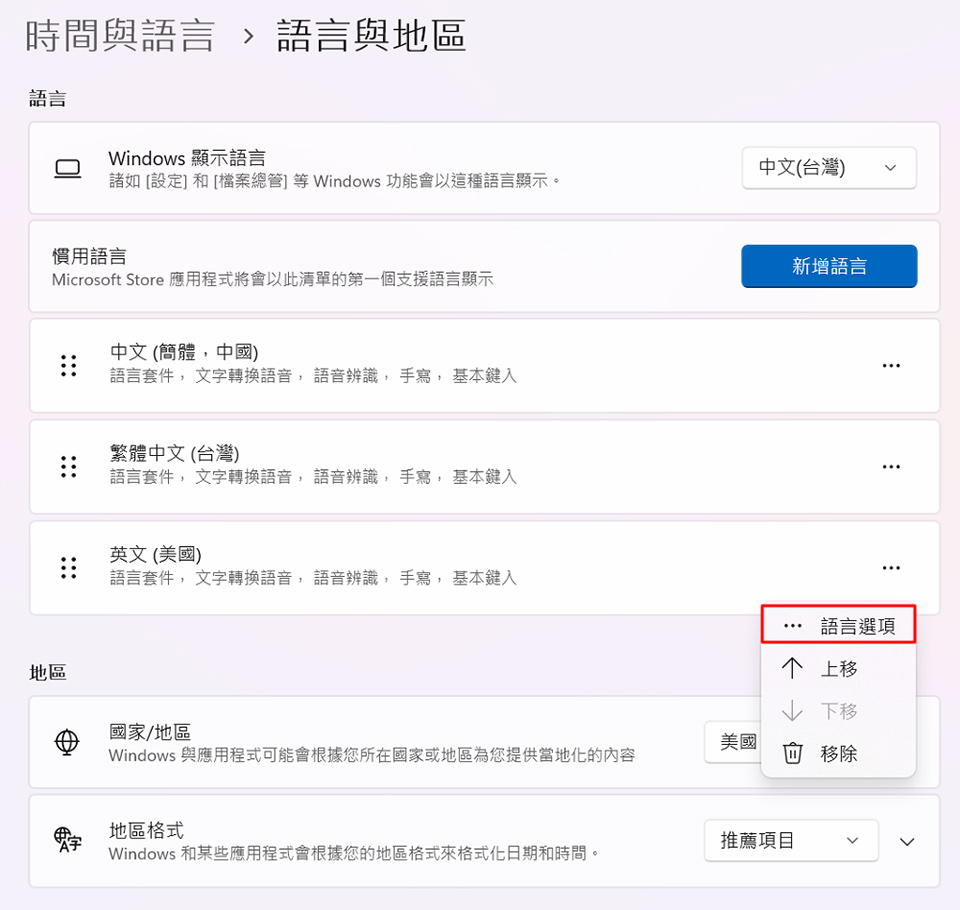Click the Windows display language laptop icon
Screen dimensions: 960x910
[67, 169]
